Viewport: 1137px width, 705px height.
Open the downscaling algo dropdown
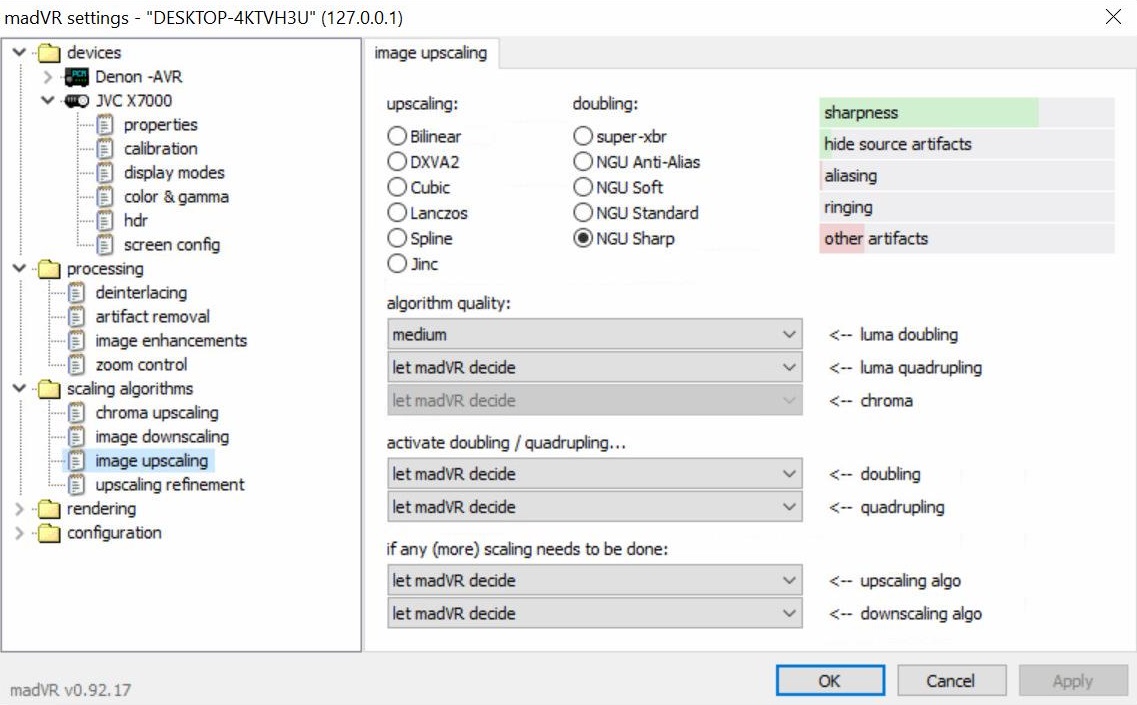coord(595,614)
